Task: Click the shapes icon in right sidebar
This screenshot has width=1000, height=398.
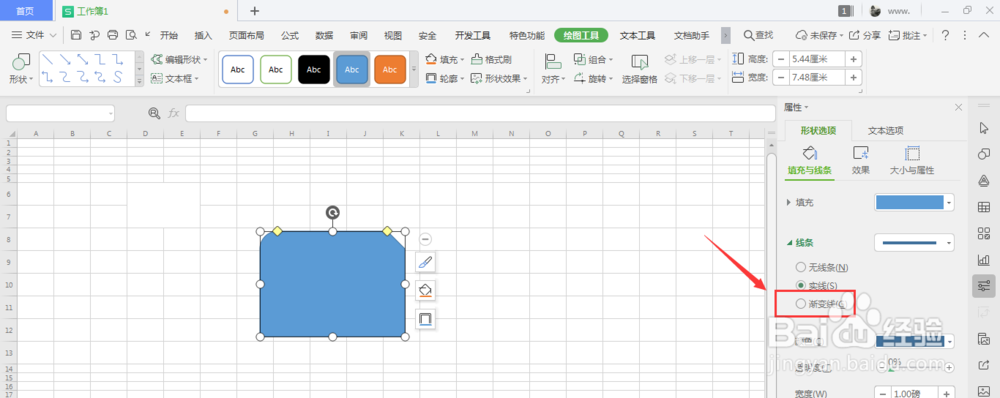Action: coord(983,154)
